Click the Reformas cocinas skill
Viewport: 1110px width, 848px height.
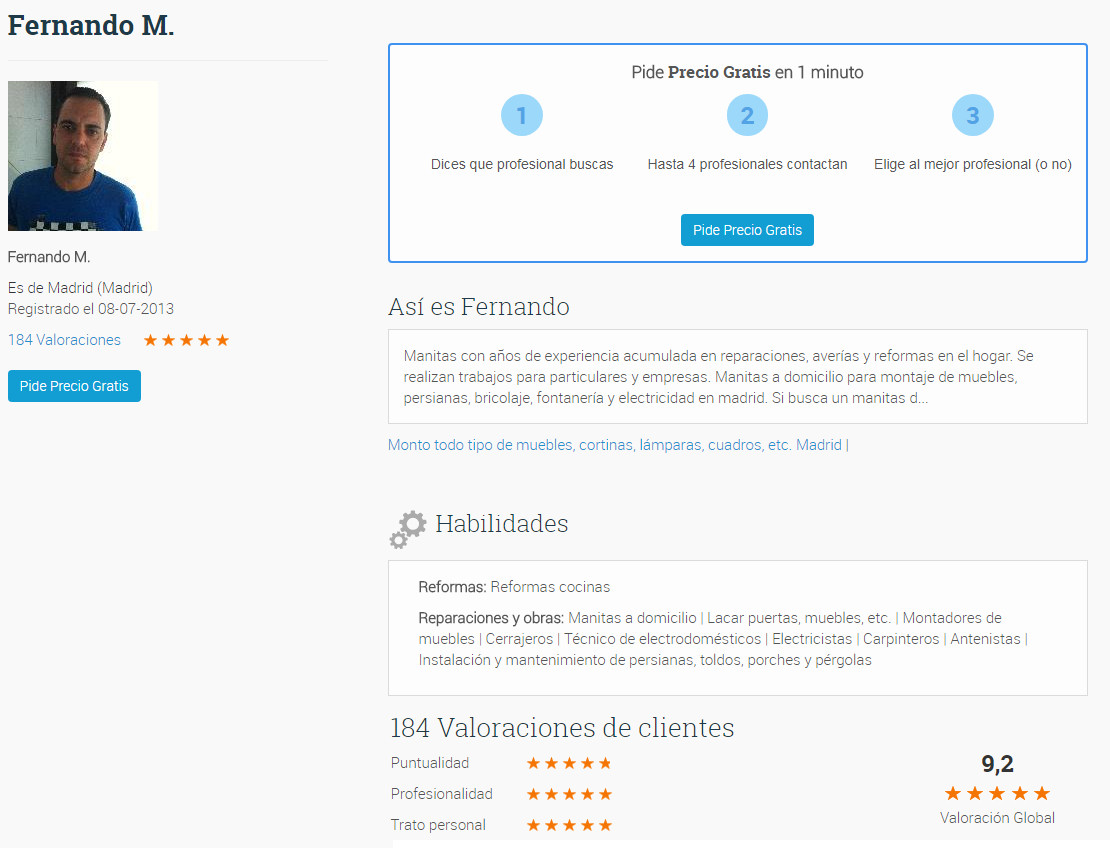pyautogui.click(x=550, y=587)
